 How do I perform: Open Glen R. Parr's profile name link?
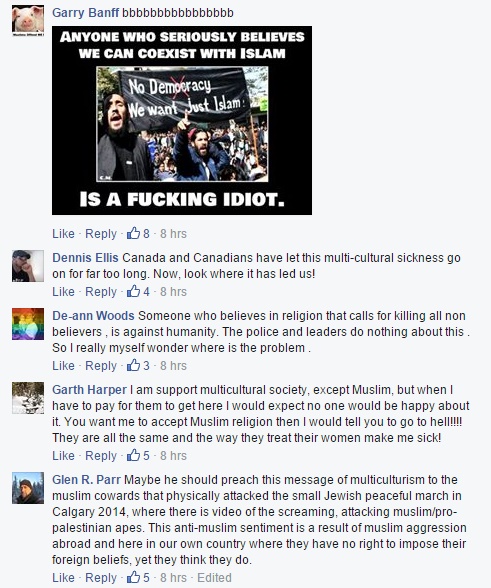86,480
